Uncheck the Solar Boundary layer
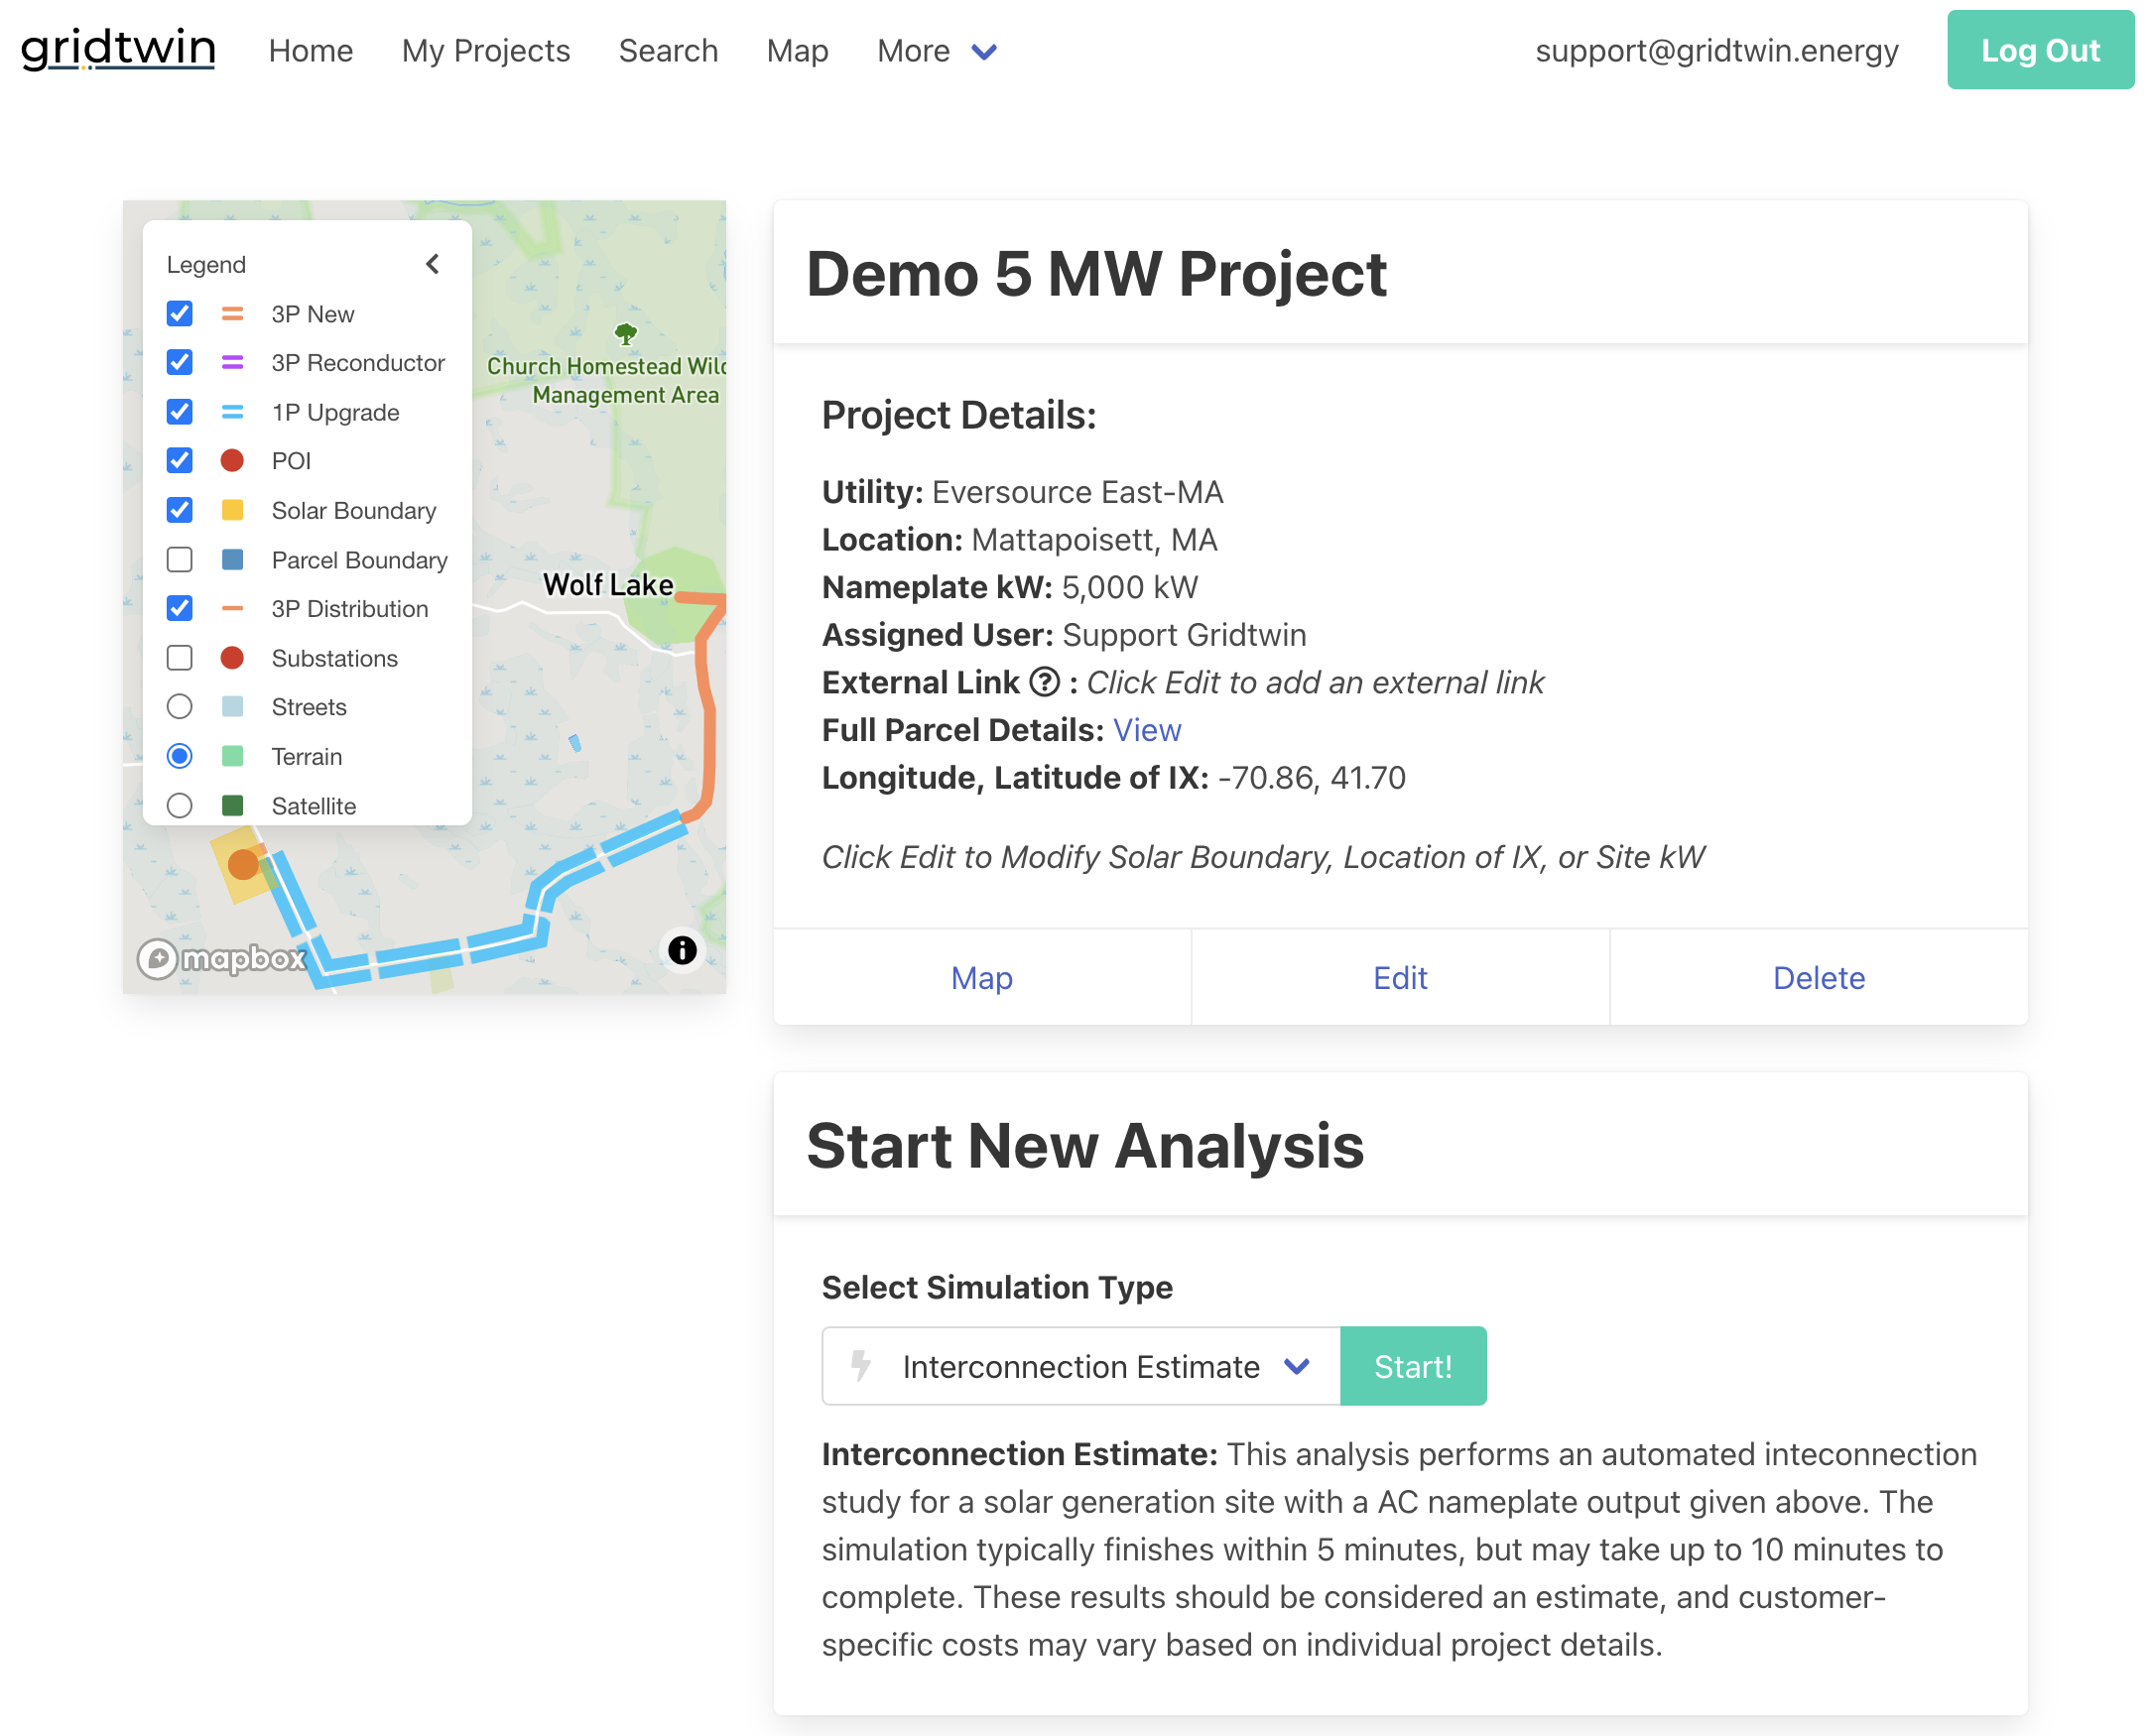The image size is (2151, 1736). (x=180, y=510)
